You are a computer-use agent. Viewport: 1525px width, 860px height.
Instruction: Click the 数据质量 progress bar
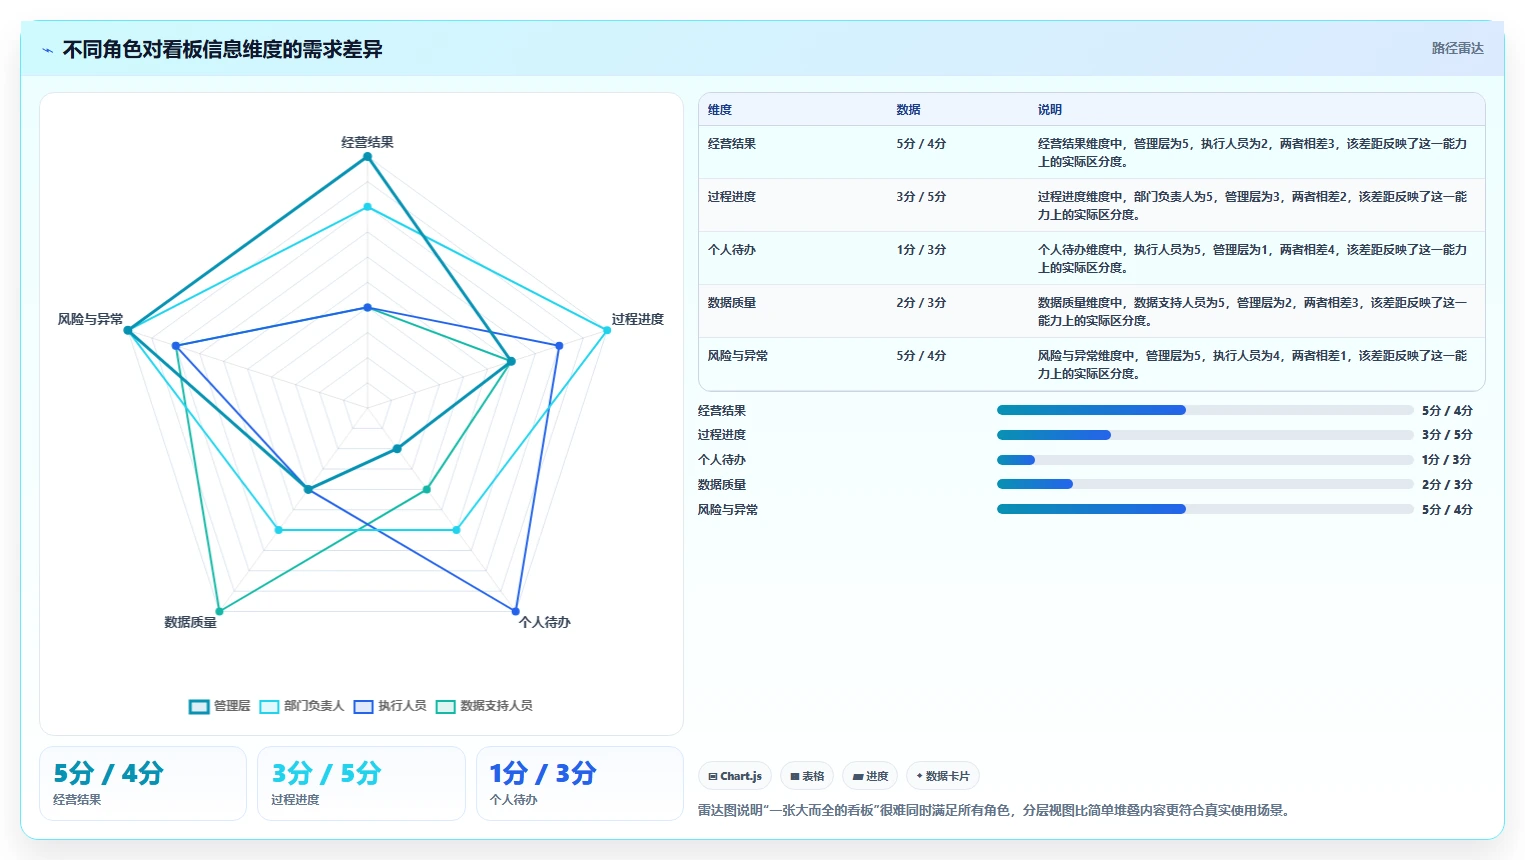(x=1205, y=484)
